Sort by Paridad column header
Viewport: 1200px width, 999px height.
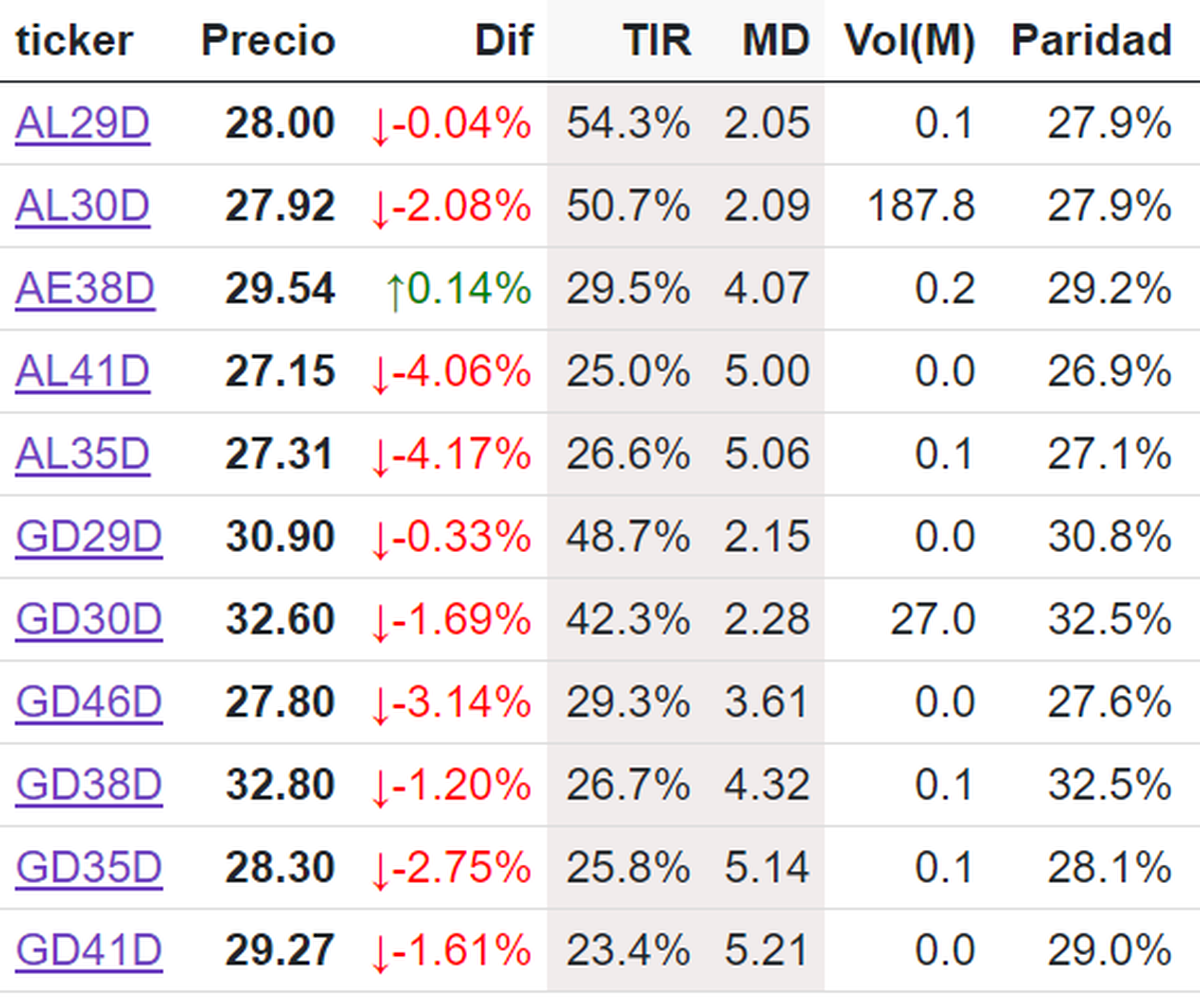click(1091, 41)
